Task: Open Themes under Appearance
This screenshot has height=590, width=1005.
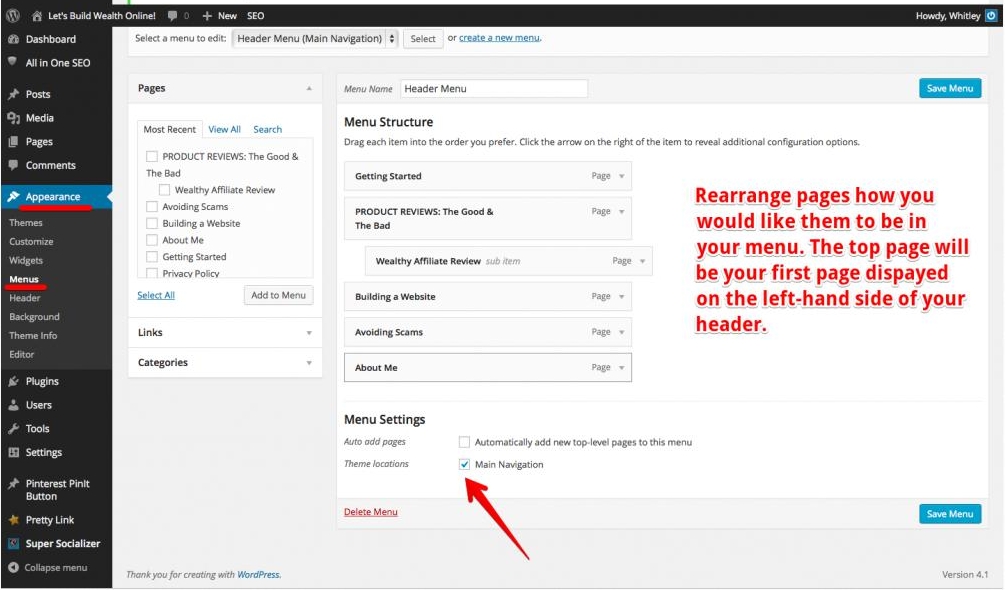Action: pos(26,223)
